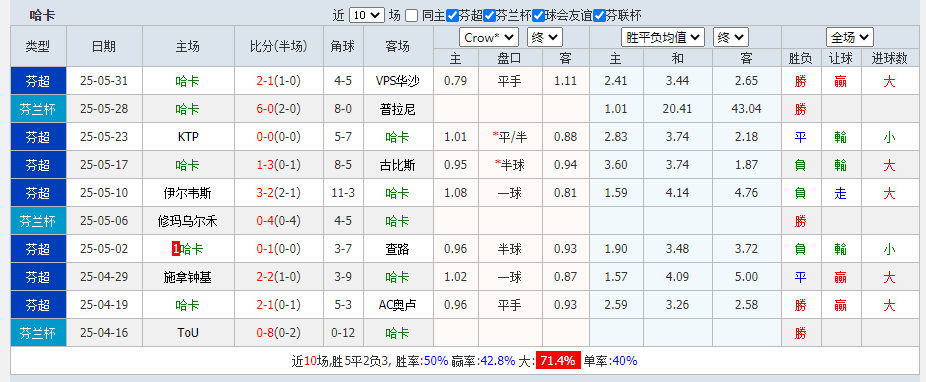The height and width of the screenshot is (382, 926).
Task: Click the home team 修玛乌尔禾
Action: [x=188, y=221]
